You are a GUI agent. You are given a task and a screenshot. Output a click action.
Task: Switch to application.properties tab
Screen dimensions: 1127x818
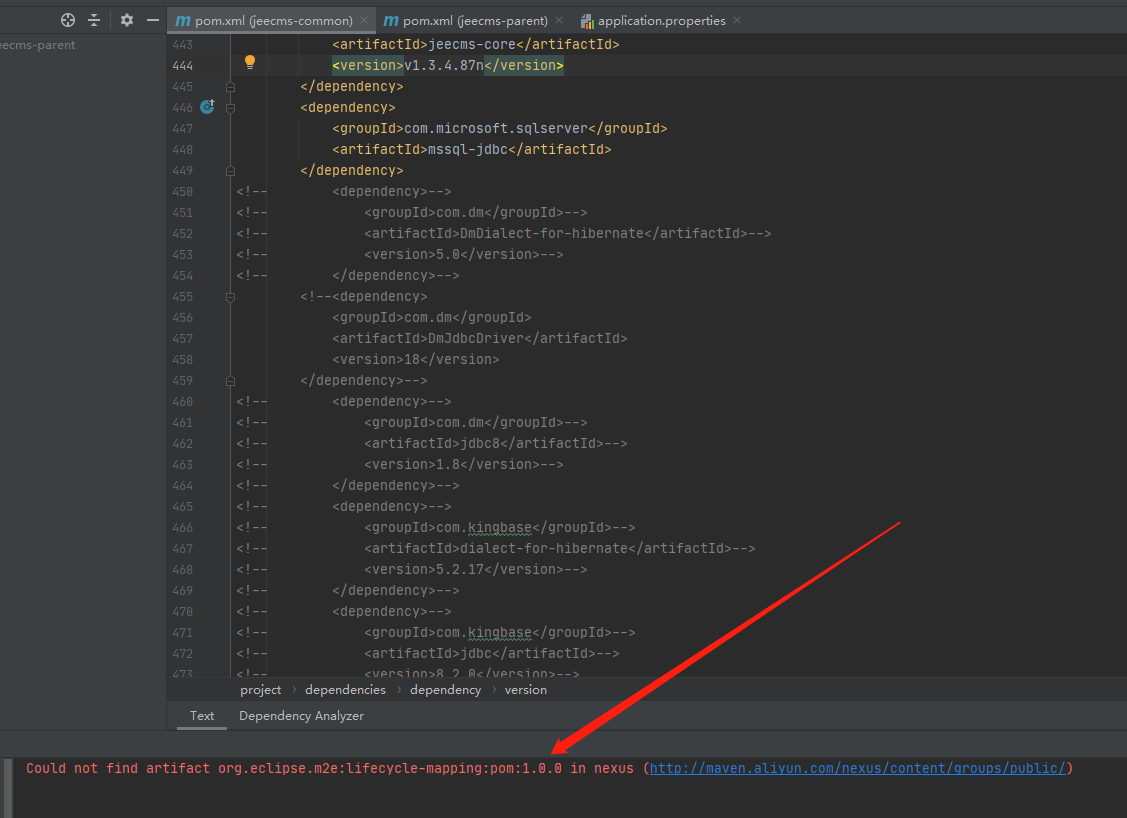pos(660,20)
